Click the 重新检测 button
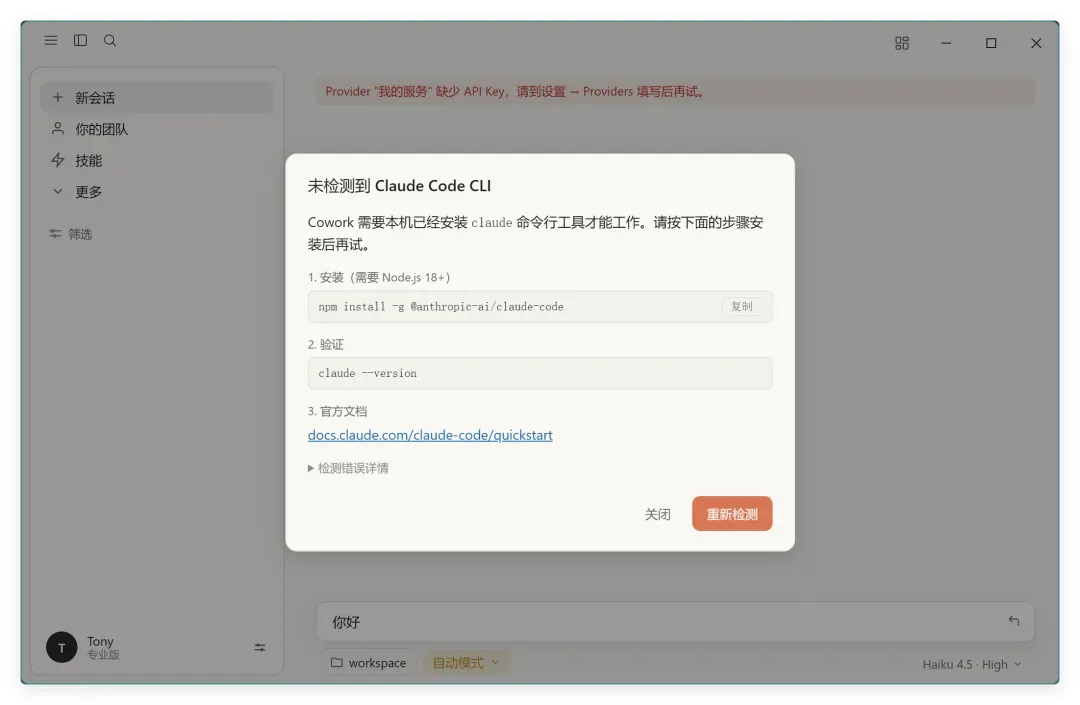The image size is (1080, 705). tap(732, 514)
